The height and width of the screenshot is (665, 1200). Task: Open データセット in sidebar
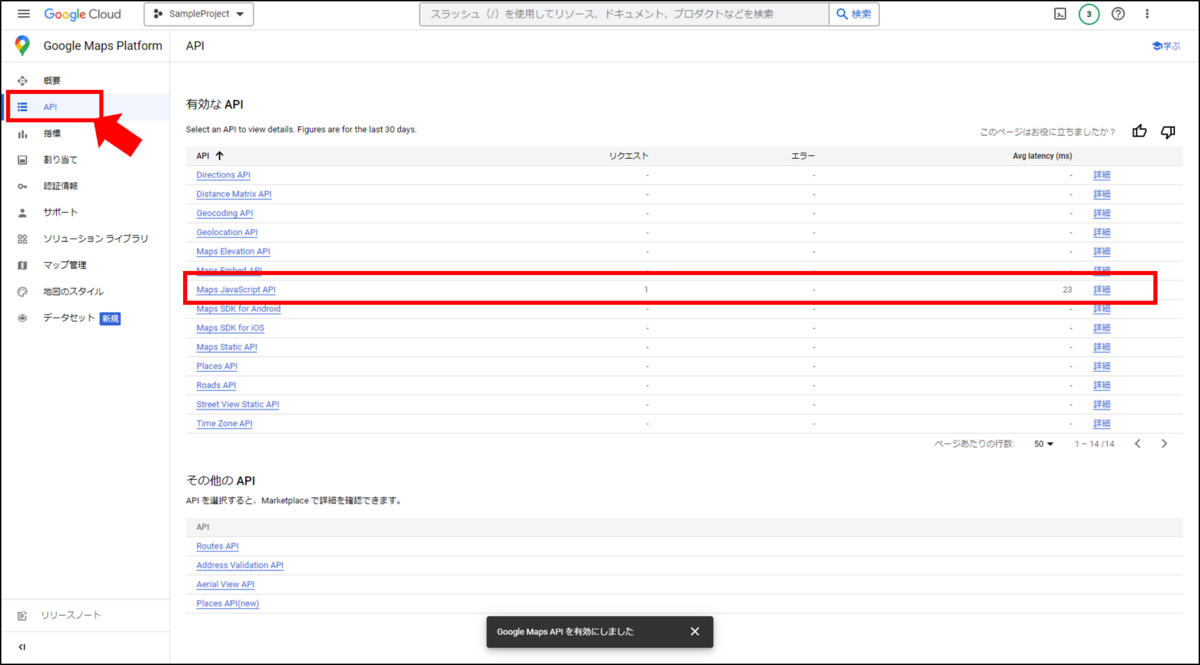[x=69, y=318]
